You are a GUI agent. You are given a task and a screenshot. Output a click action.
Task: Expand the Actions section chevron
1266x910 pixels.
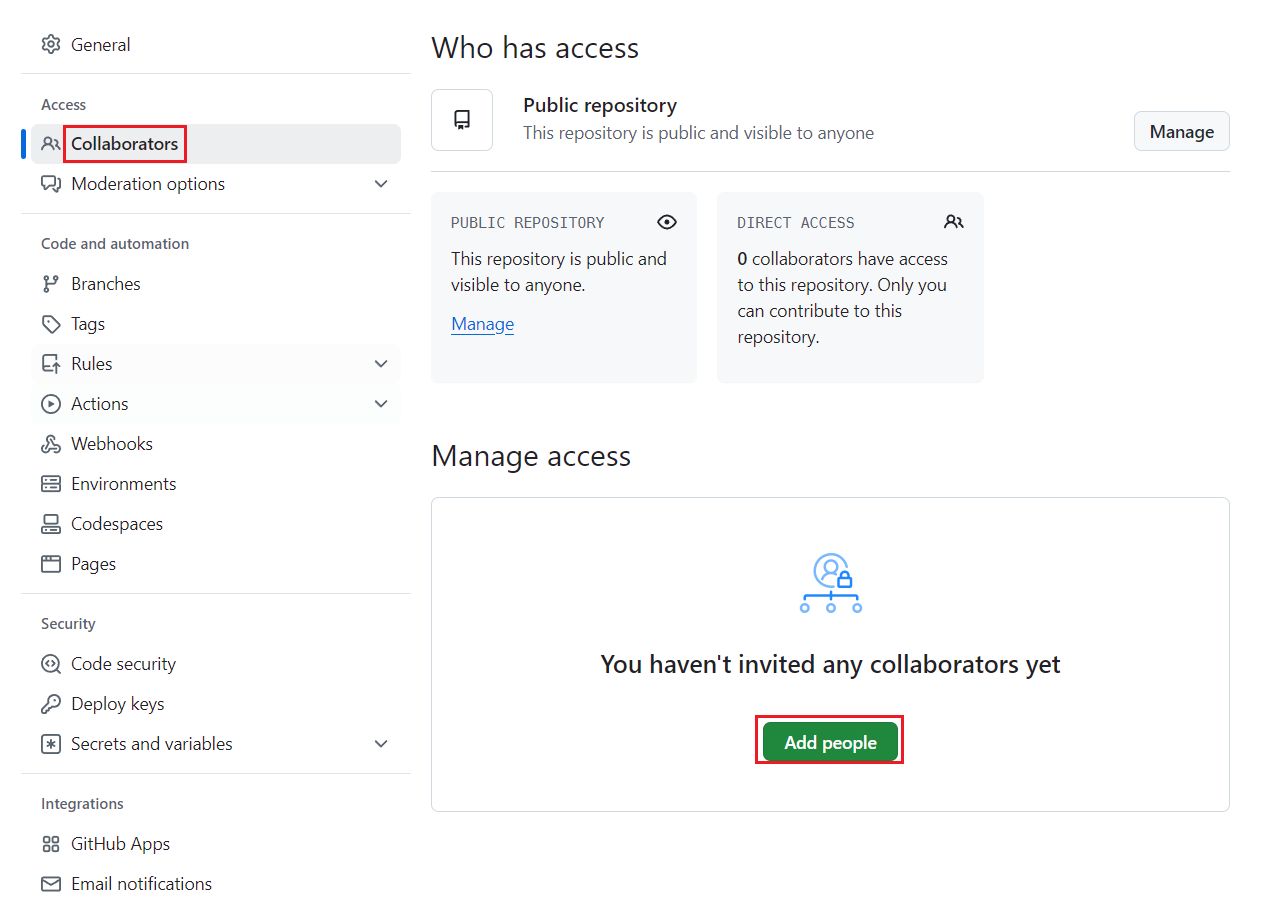coord(381,404)
